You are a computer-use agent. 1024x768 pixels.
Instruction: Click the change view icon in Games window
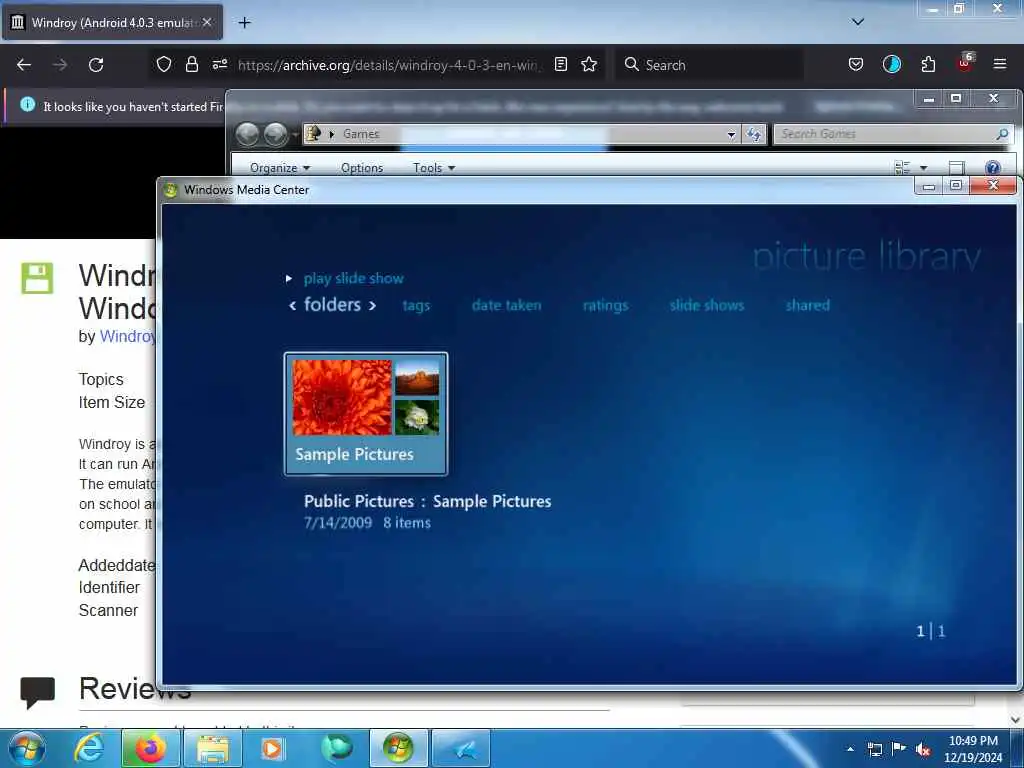902,168
